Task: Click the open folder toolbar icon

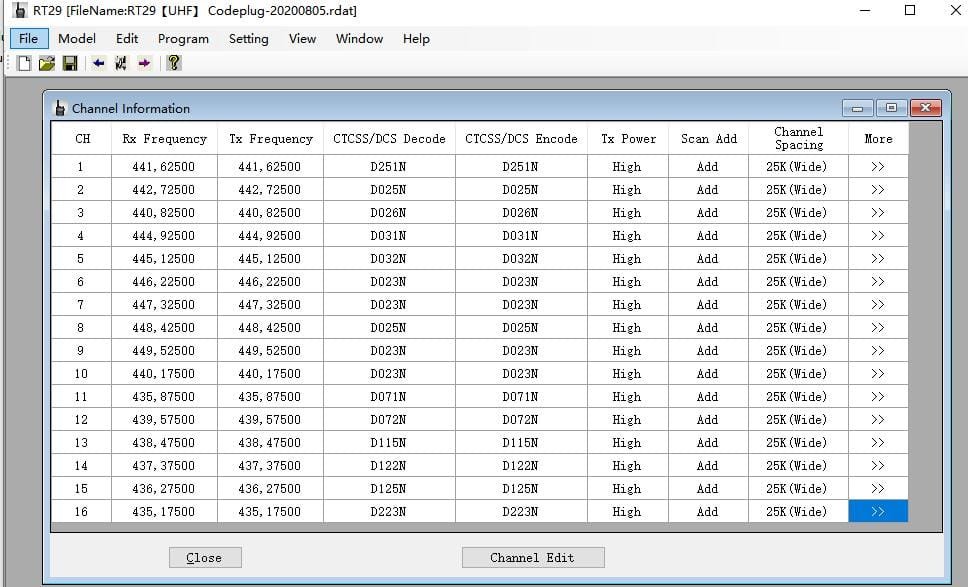Action: pyautogui.click(x=47, y=63)
